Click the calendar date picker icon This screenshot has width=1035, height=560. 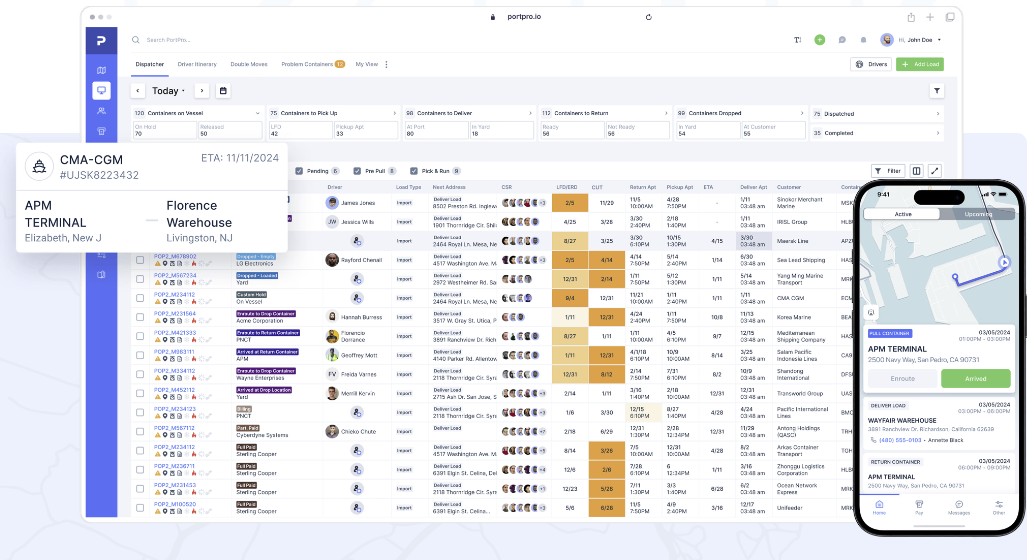point(223,91)
